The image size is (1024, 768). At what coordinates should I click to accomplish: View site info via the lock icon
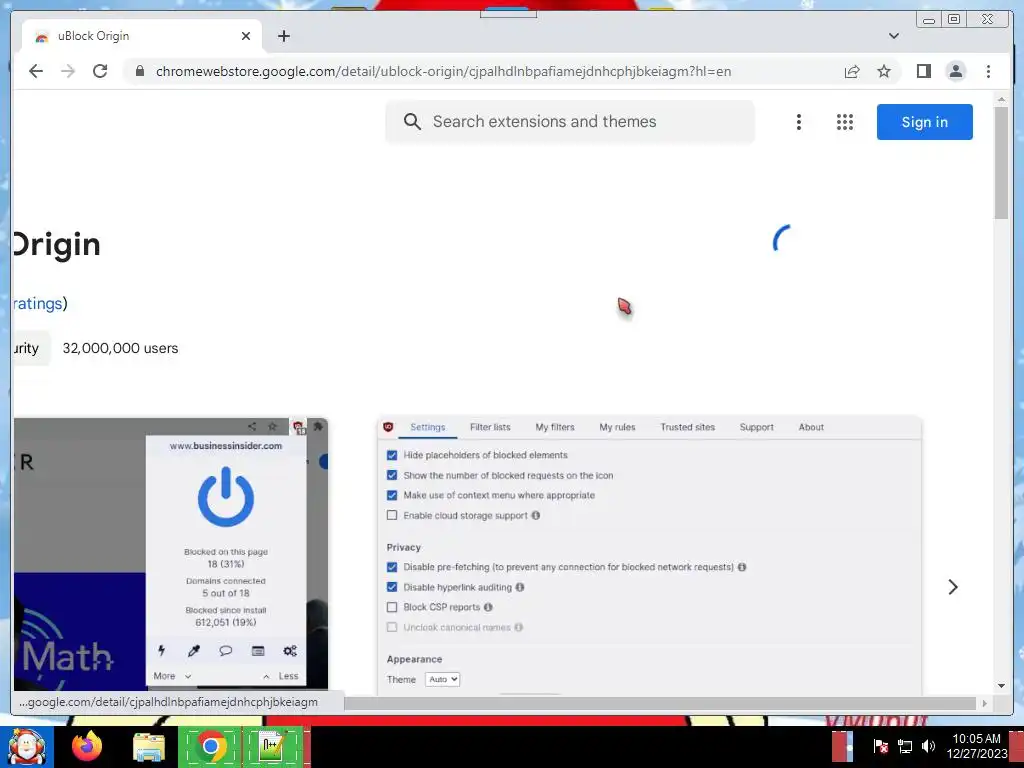pos(140,71)
